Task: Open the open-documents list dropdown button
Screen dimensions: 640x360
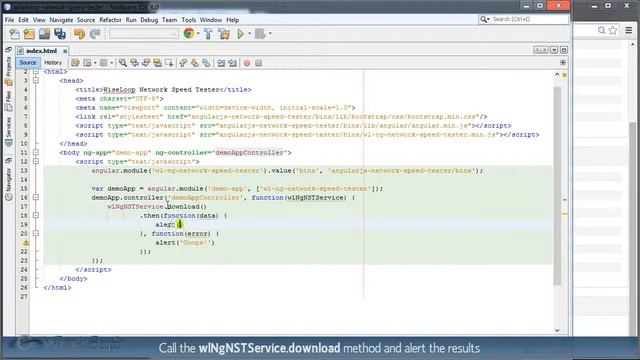Action: [x=554, y=50]
